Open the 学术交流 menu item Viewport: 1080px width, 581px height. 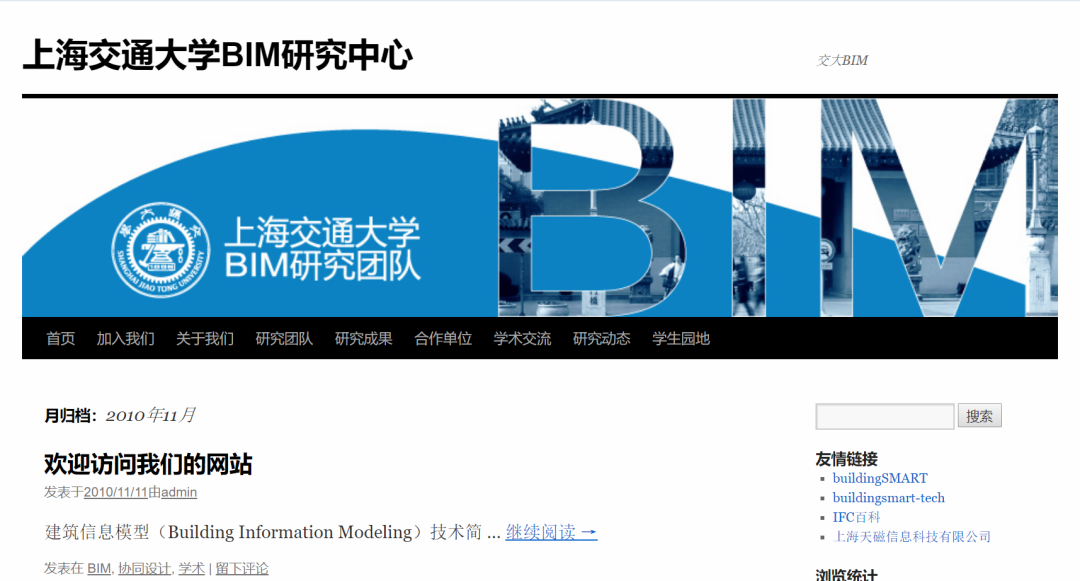(x=522, y=338)
